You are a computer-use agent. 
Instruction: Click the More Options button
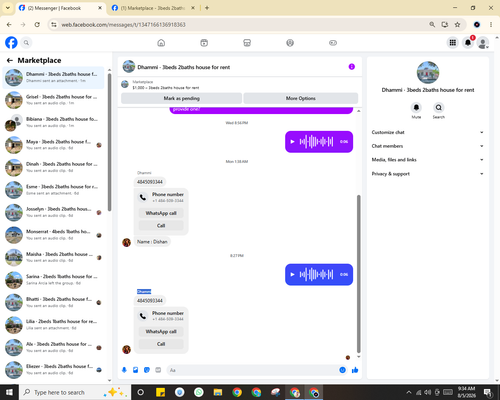coord(301,98)
